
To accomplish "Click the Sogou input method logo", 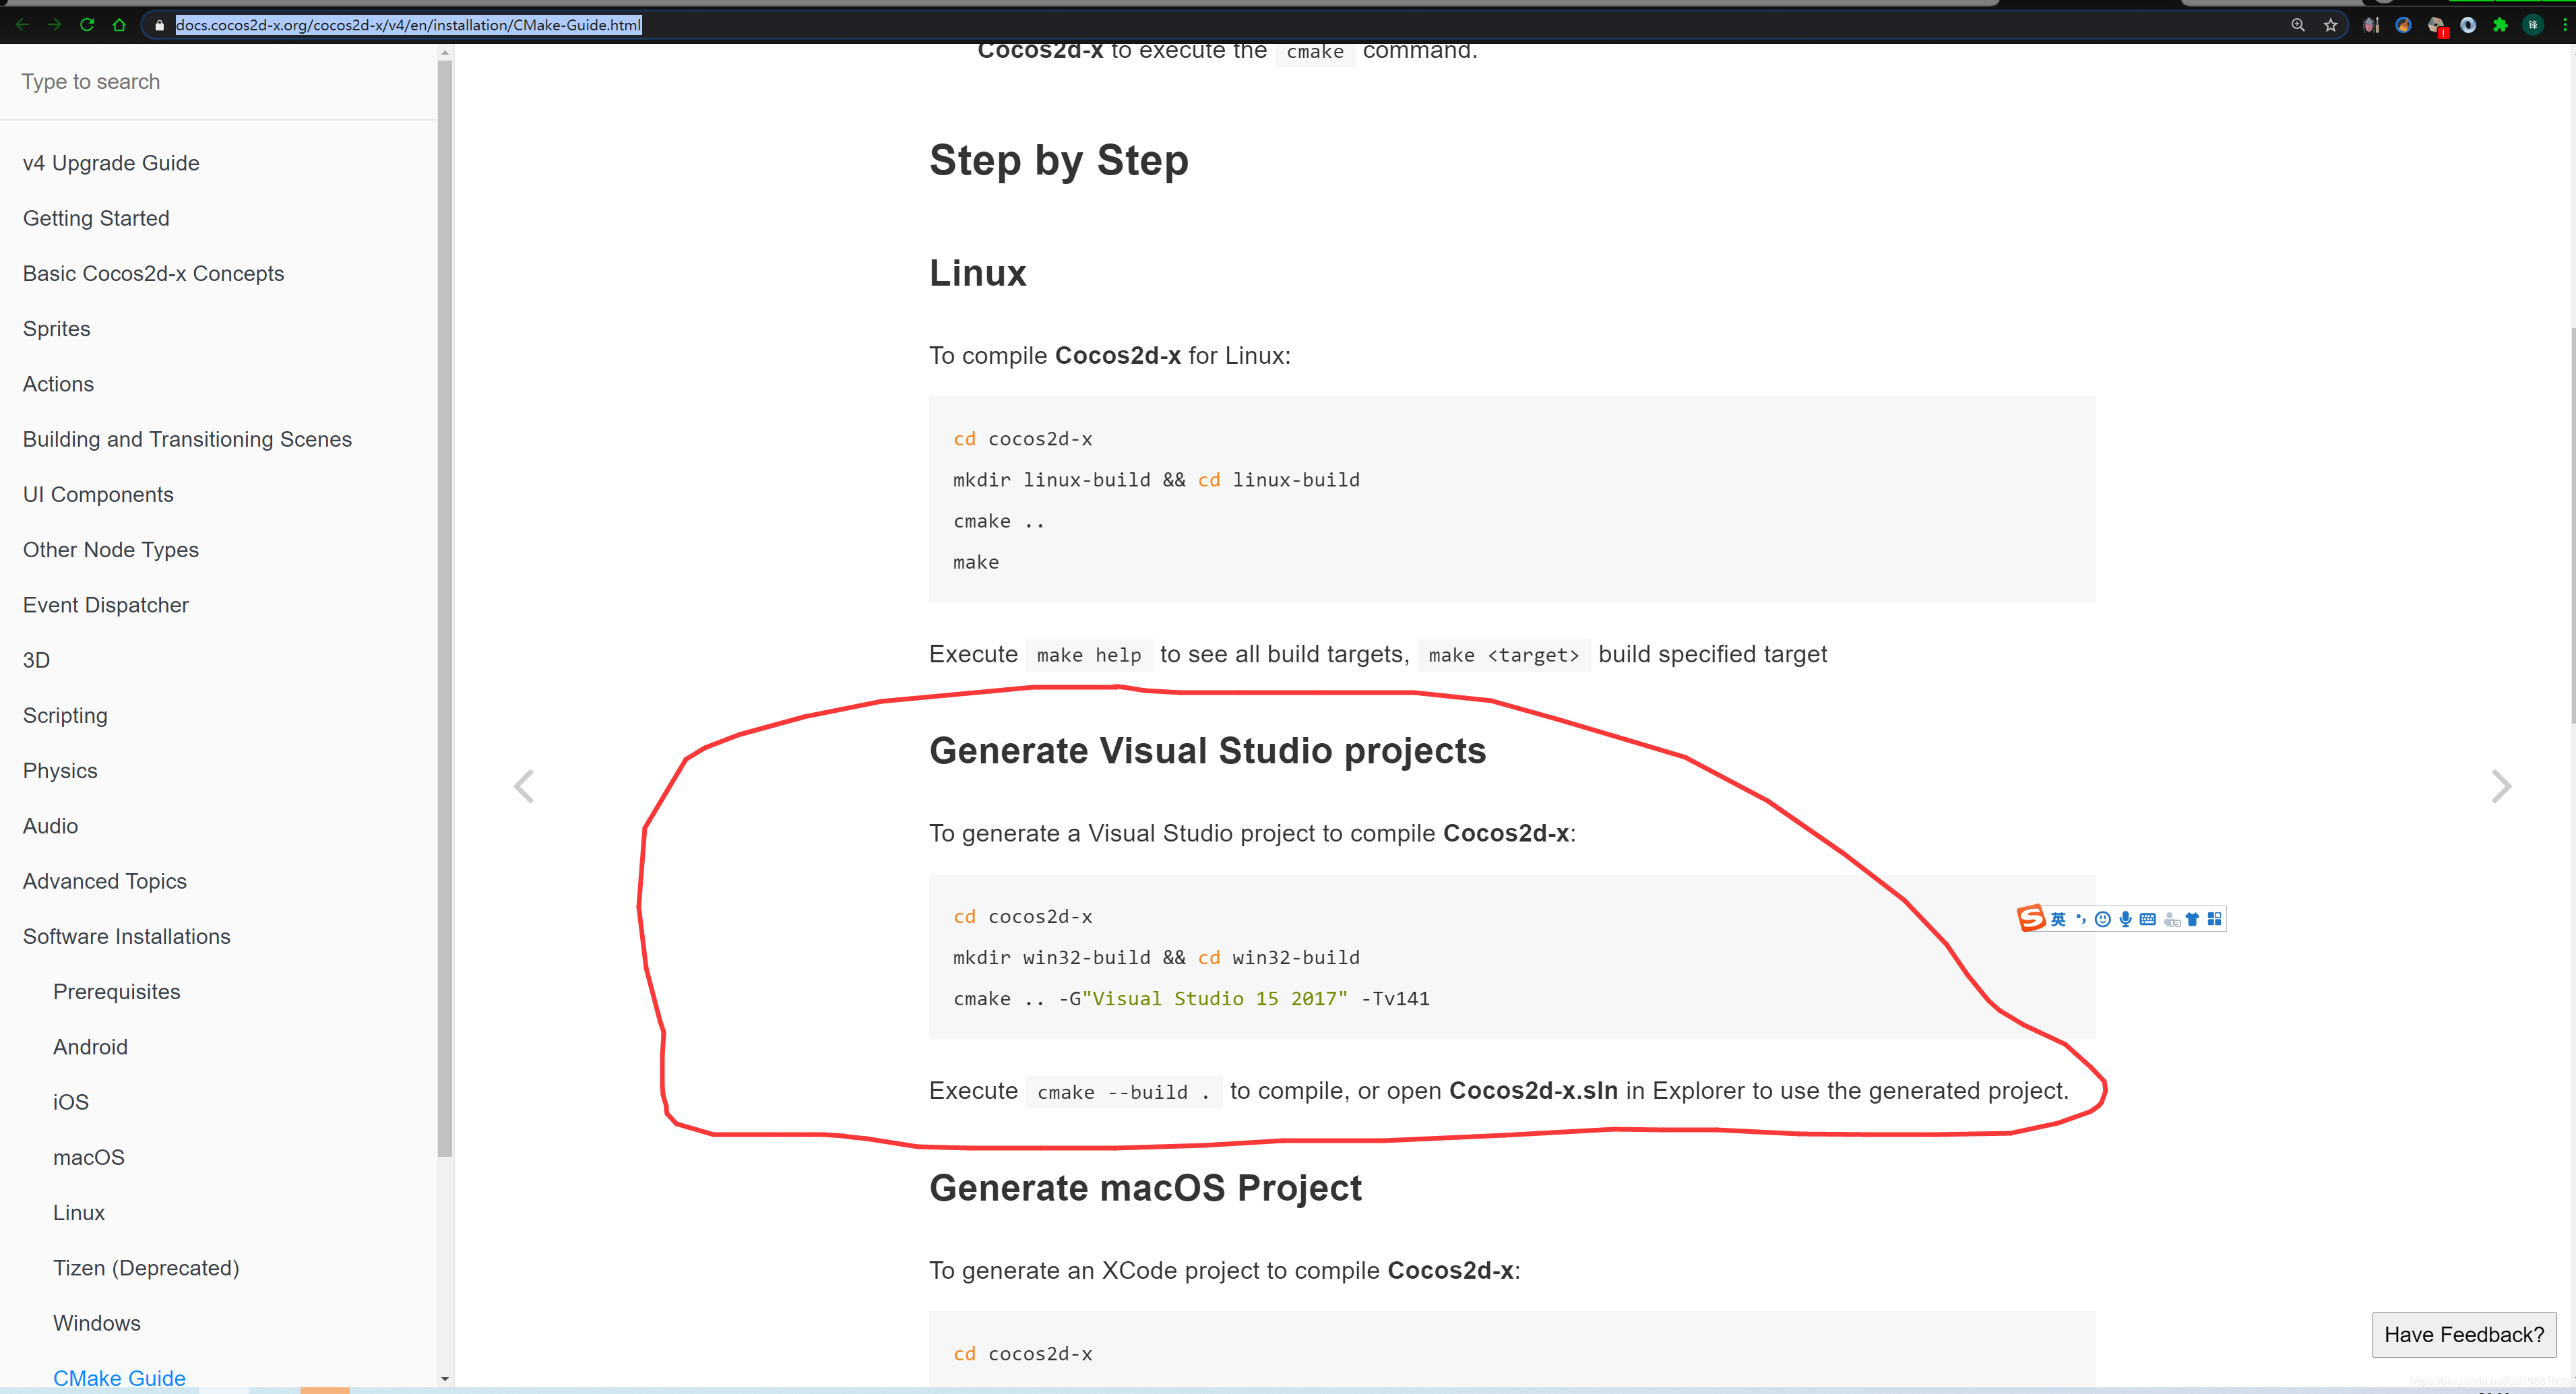I will point(2031,918).
